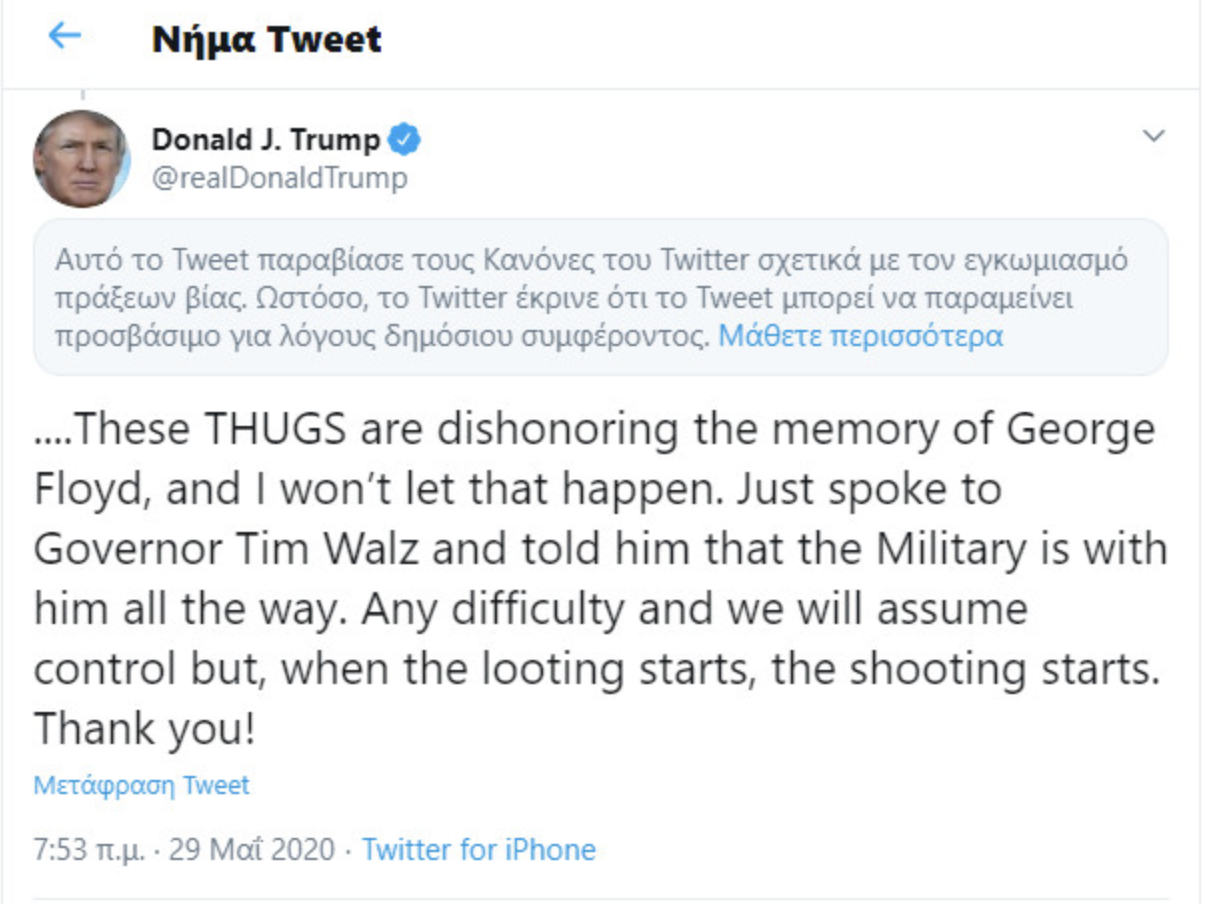Click the blue verified badge icon
The image size is (1206, 904).
coord(404,139)
